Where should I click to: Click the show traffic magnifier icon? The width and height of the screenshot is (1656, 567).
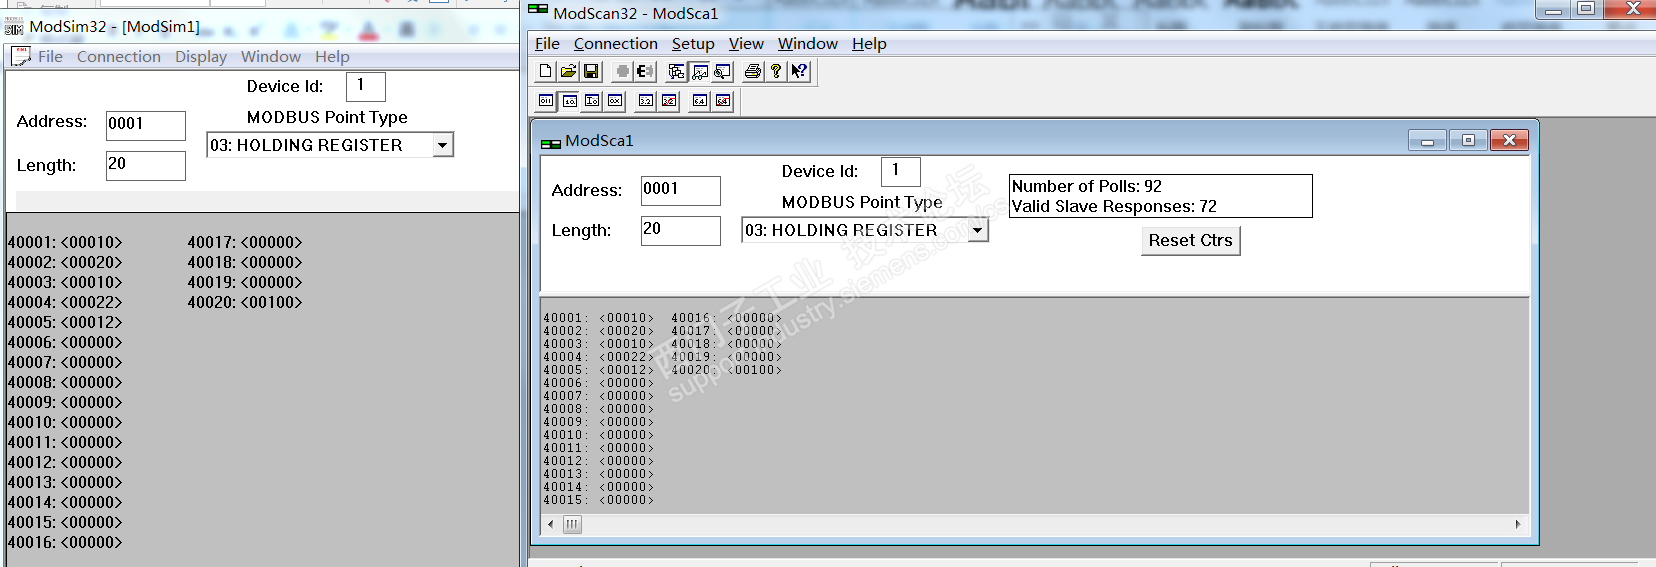point(722,71)
